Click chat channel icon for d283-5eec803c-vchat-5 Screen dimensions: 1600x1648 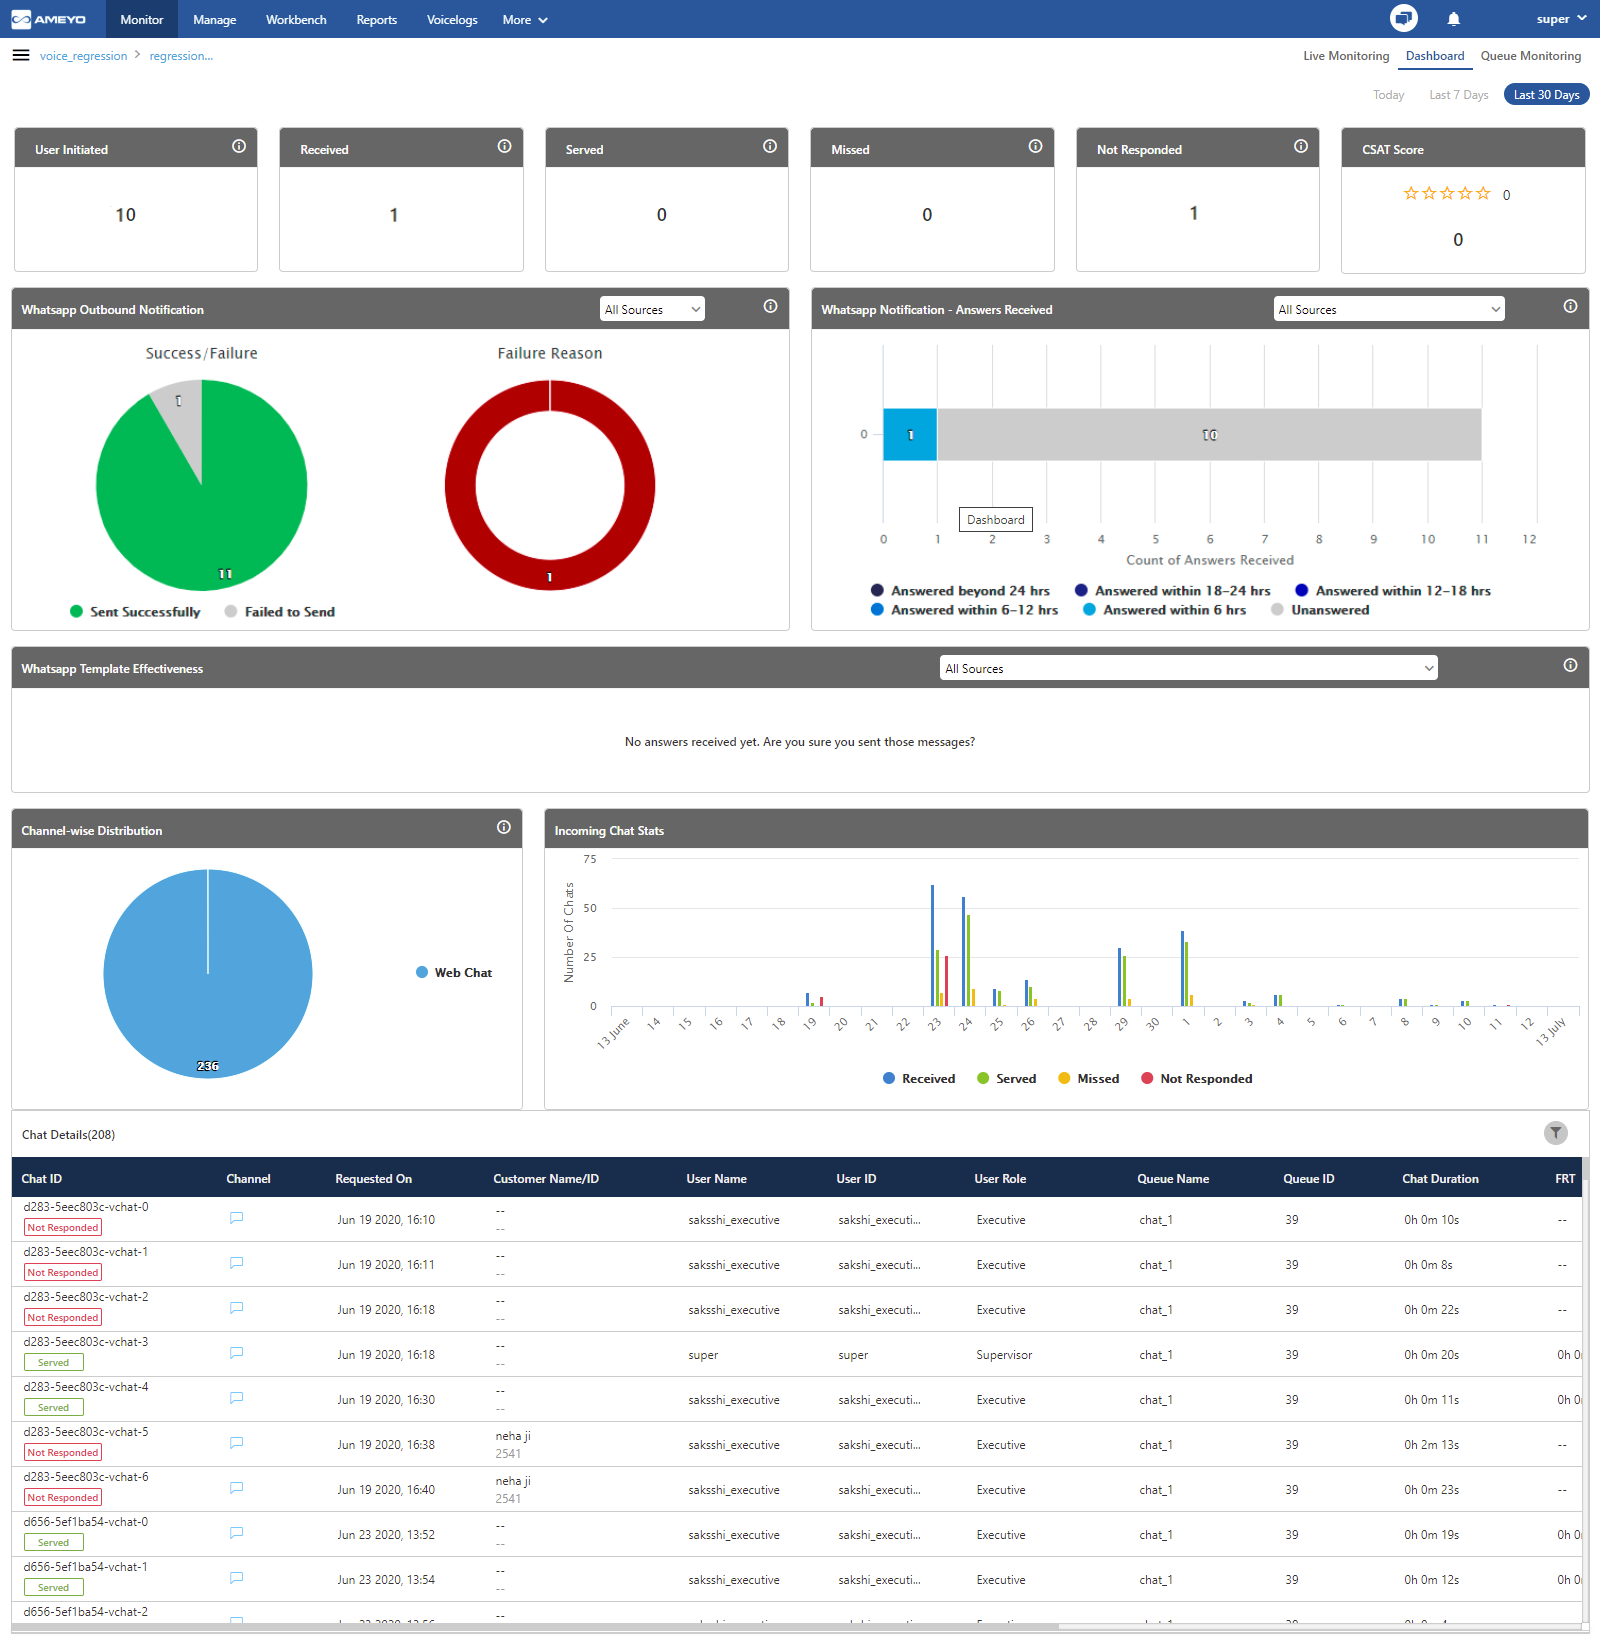pyautogui.click(x=237, y=1443)
